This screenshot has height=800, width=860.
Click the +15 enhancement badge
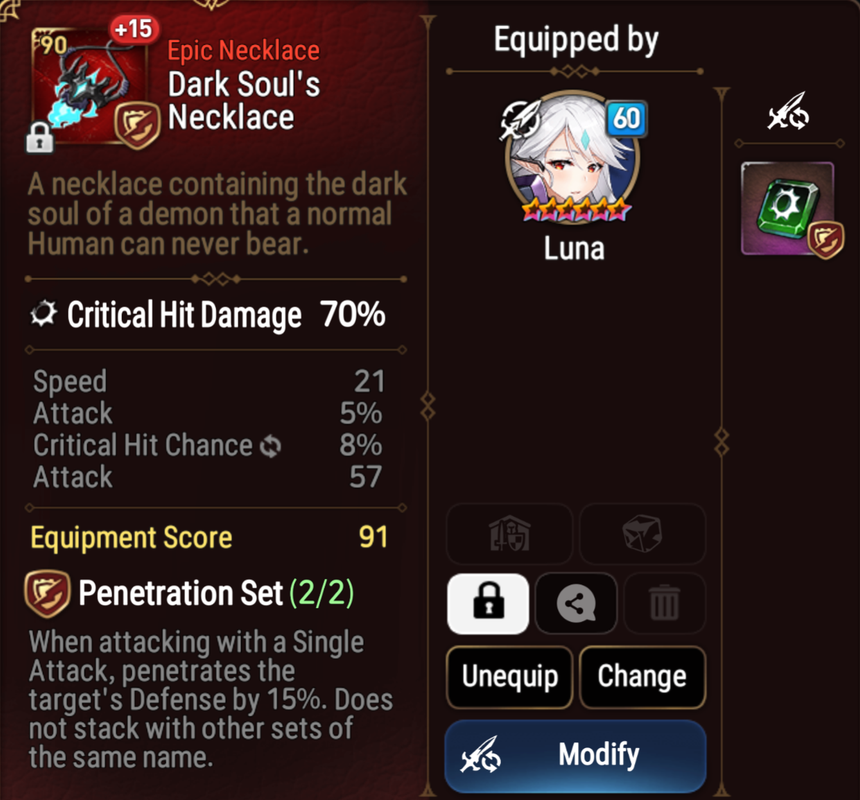(x=134, y=29)
